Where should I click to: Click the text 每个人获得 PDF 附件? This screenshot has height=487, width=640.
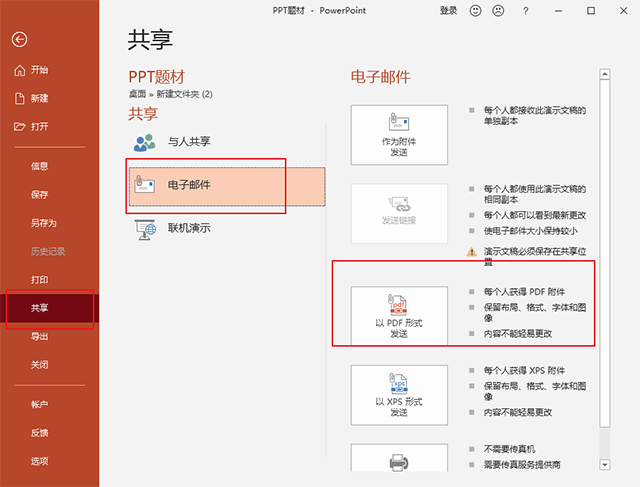pyautogui.click(x=524, y=292)
